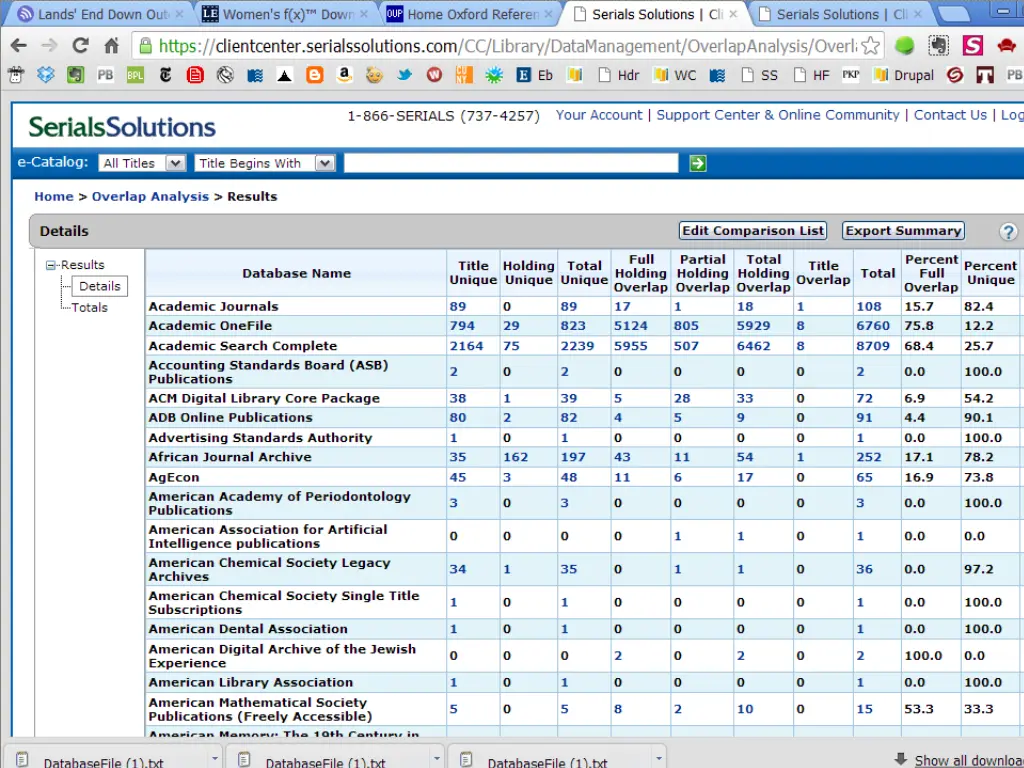Open the help question mark icon
1024x768 pixels.
(1008, 231)
